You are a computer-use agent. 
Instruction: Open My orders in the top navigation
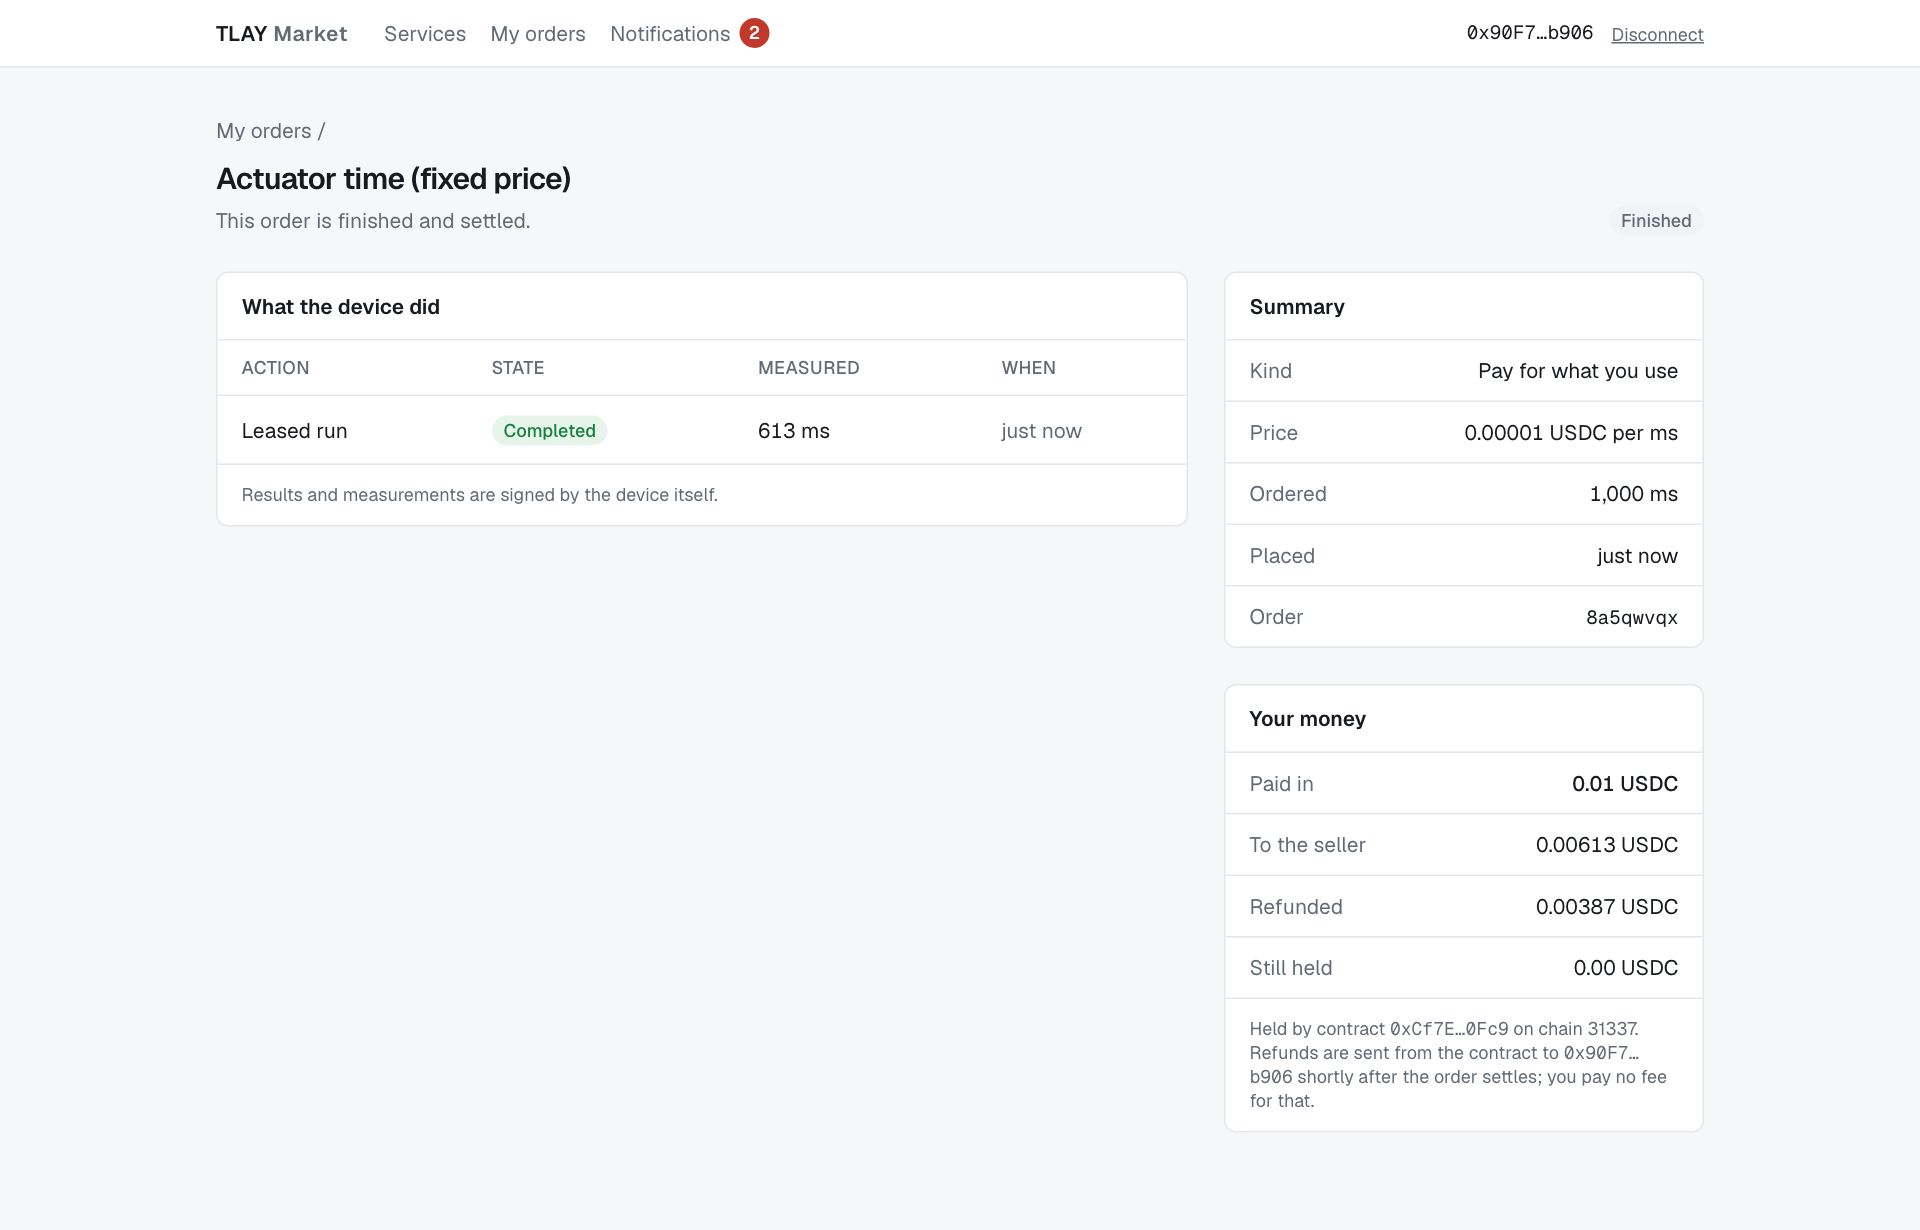pos(538,34)
